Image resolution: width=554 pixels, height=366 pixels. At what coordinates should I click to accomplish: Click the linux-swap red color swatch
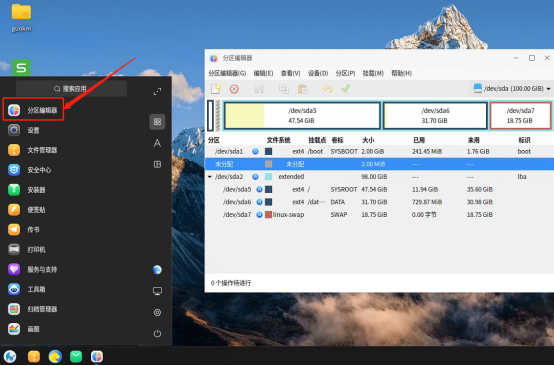click(x=269, y=214)
